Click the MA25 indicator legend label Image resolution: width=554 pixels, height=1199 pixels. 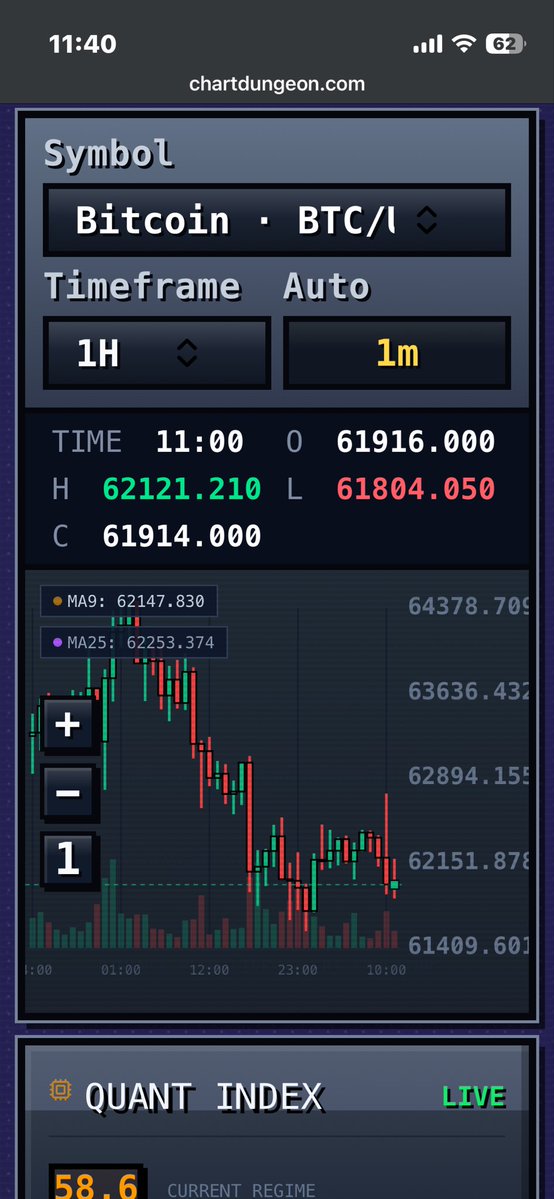point(134,642)
